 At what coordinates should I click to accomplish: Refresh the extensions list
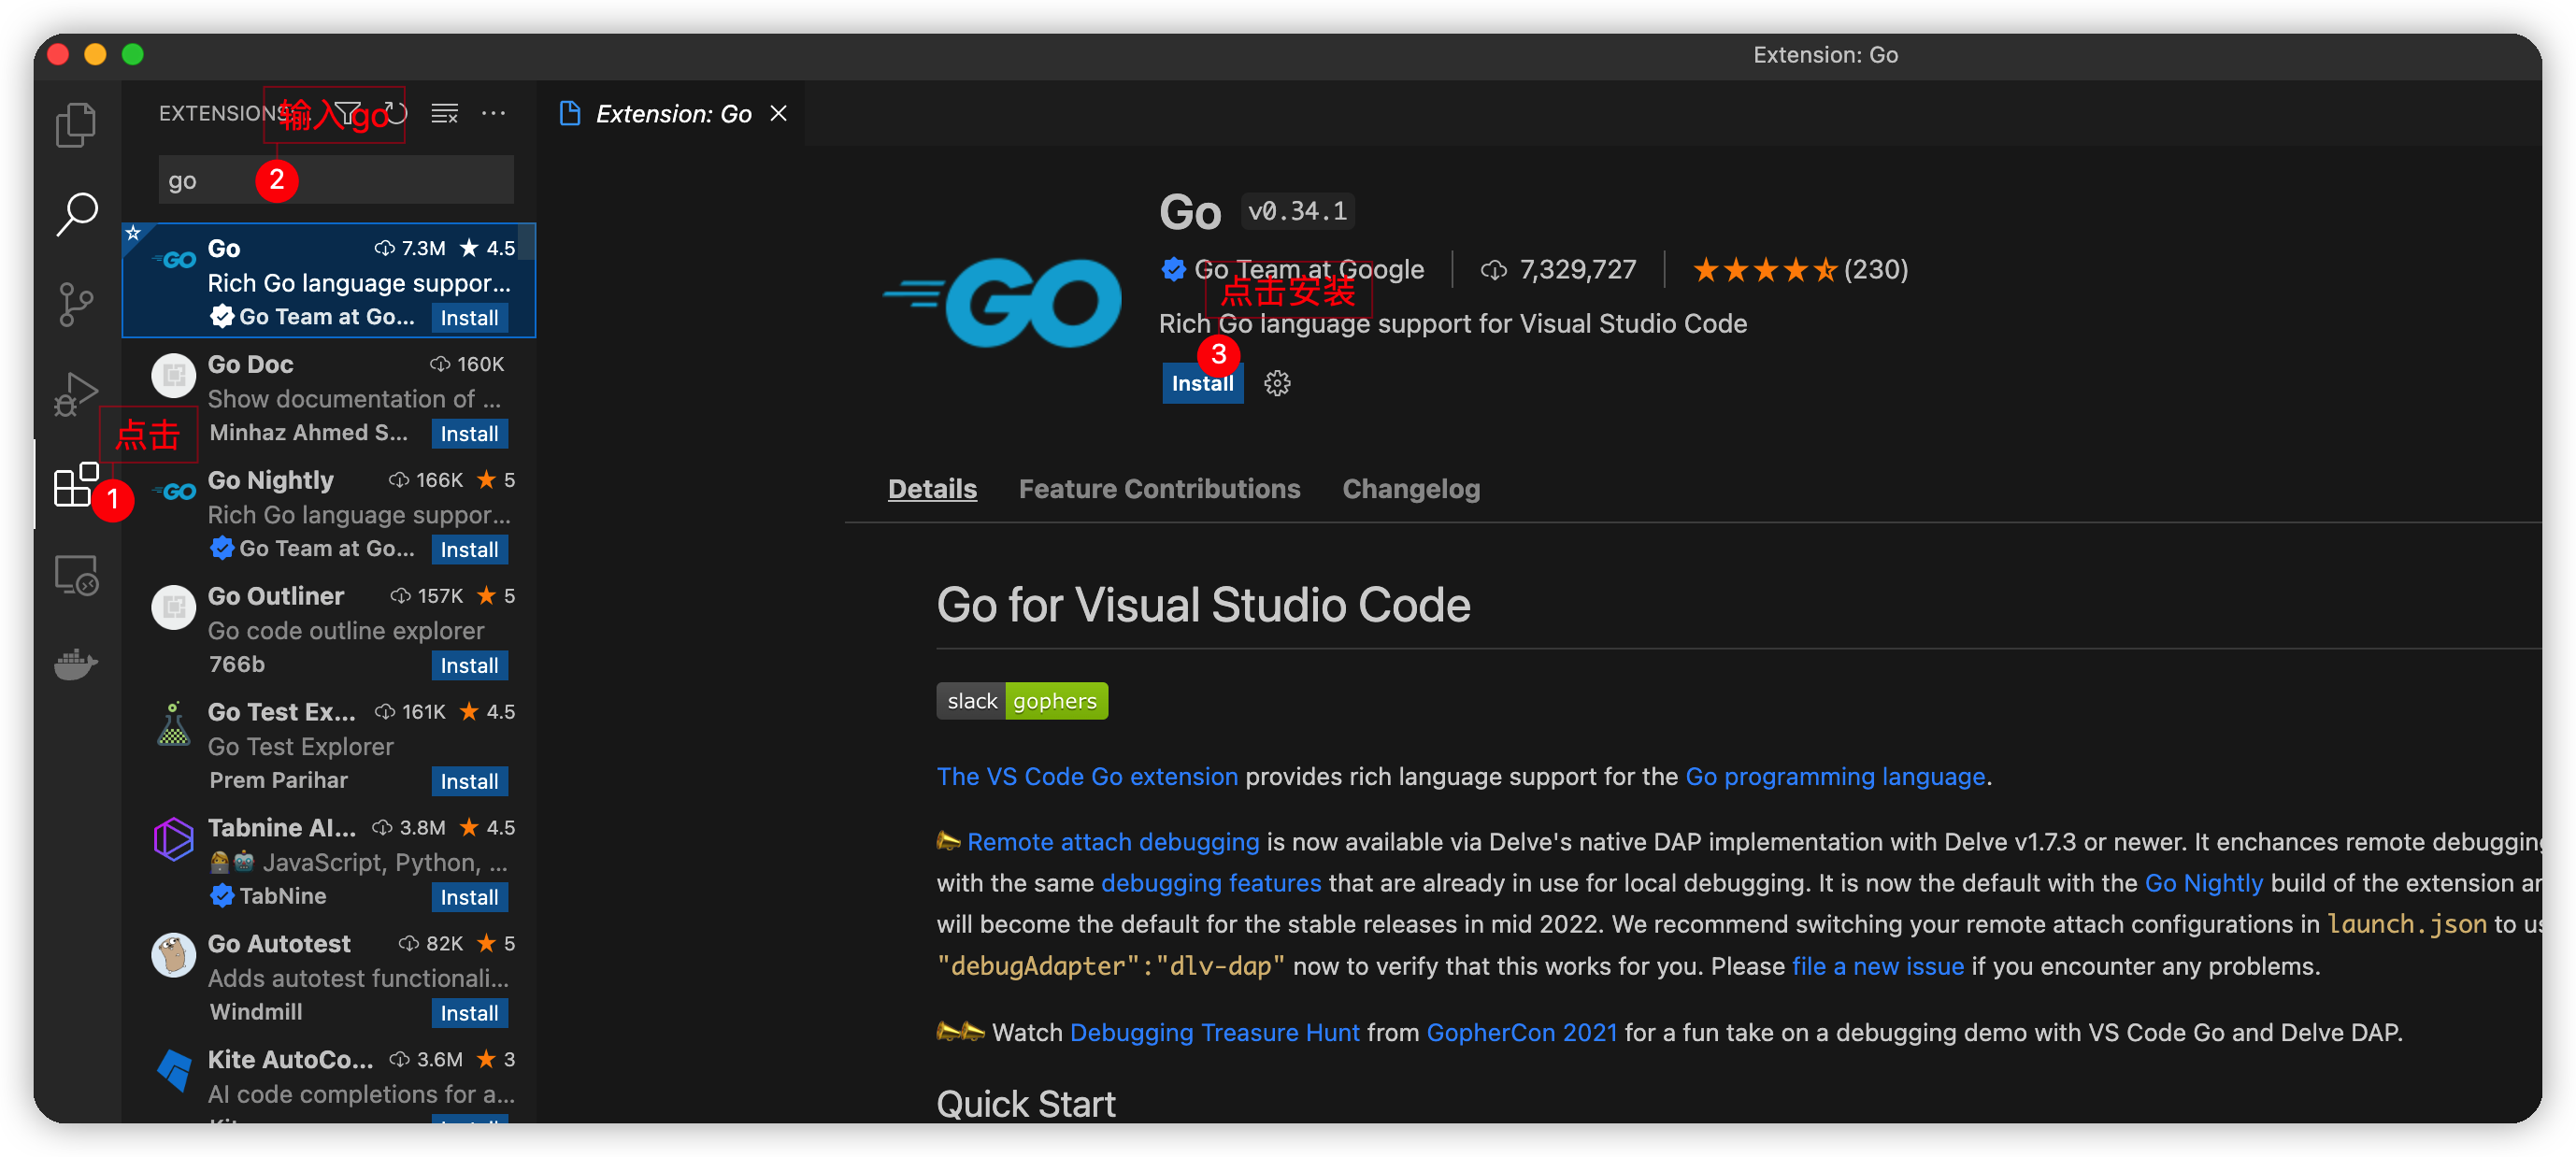[397, 113]
